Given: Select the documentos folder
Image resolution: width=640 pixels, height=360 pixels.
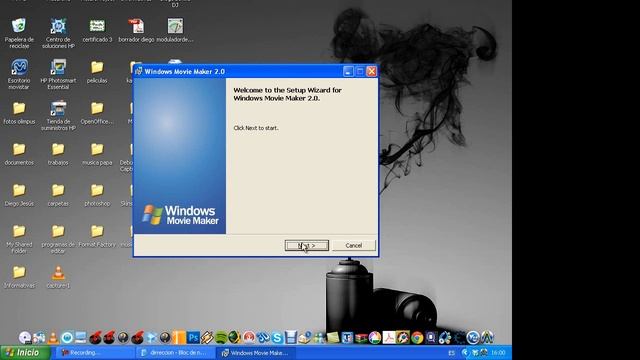Looking at the screenshot, I should 19,154.
